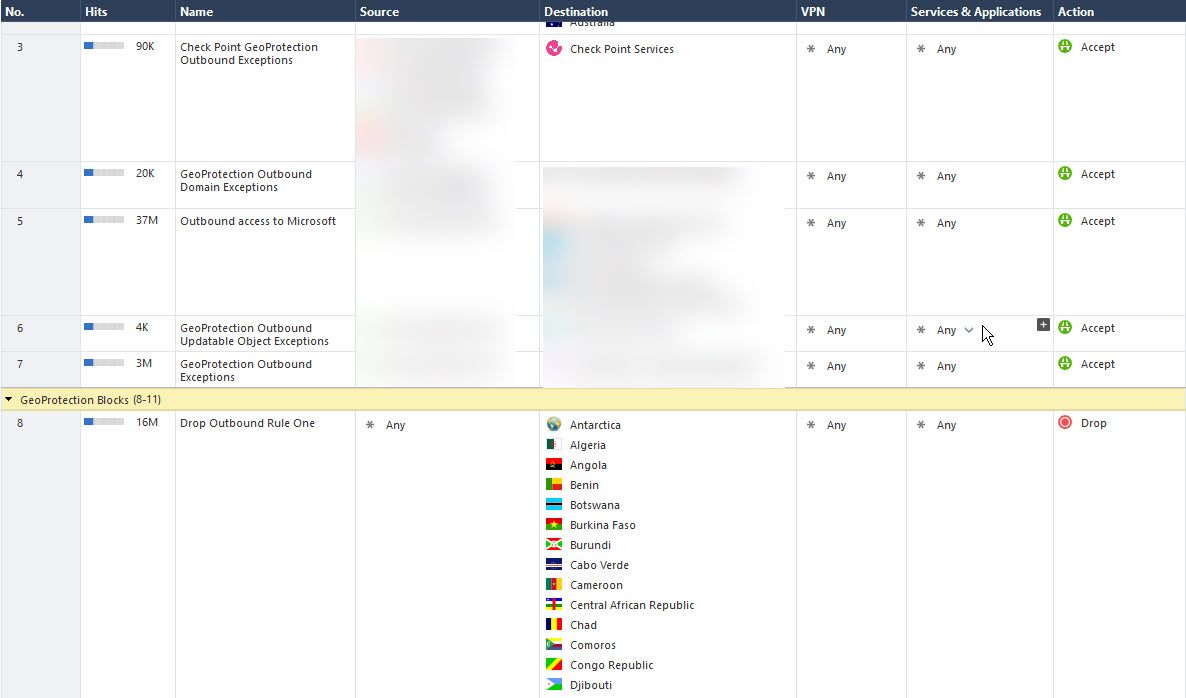Click the Check Point Services object icon
This screenshot has height=698, width=1186.
554,48
